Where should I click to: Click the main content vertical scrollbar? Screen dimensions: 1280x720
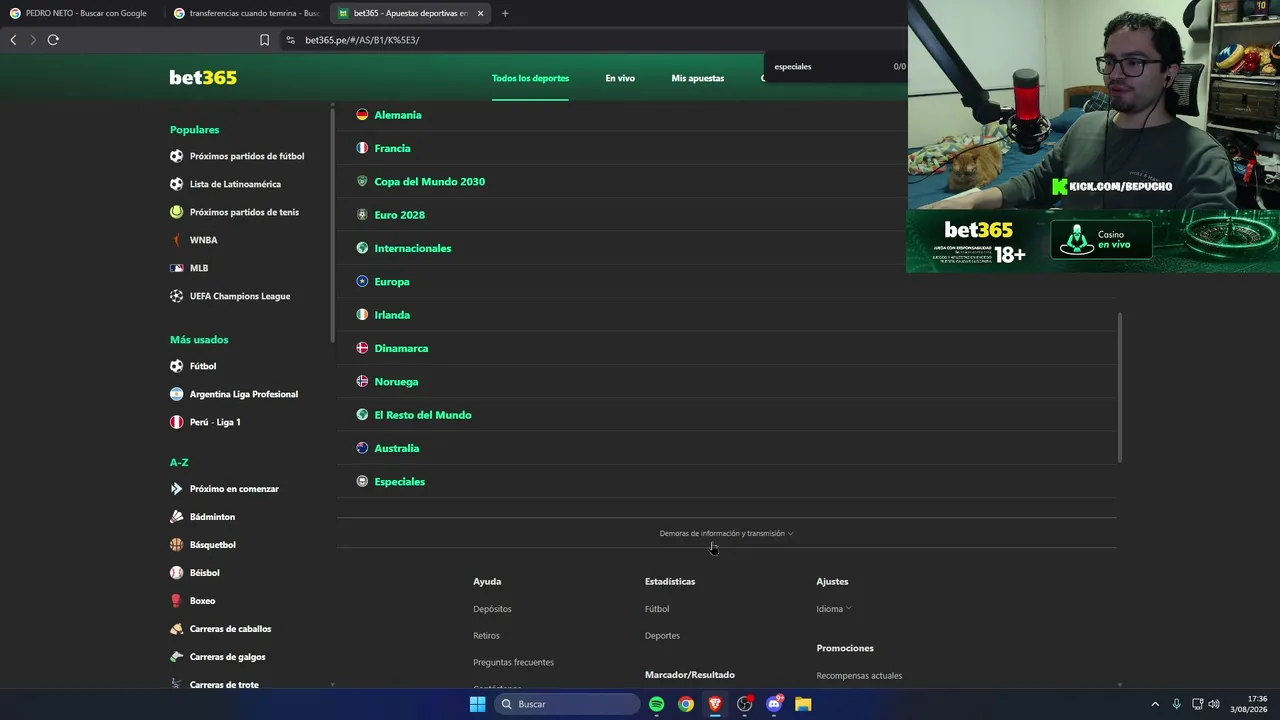(1119, 387)
